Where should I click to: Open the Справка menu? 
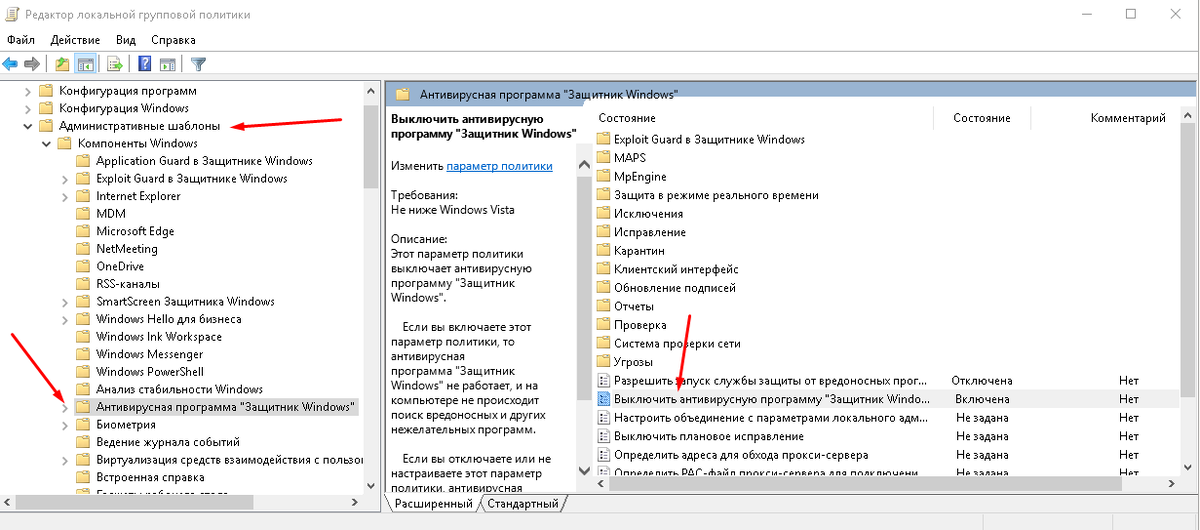pyautogui.click(x=174, y=40)
